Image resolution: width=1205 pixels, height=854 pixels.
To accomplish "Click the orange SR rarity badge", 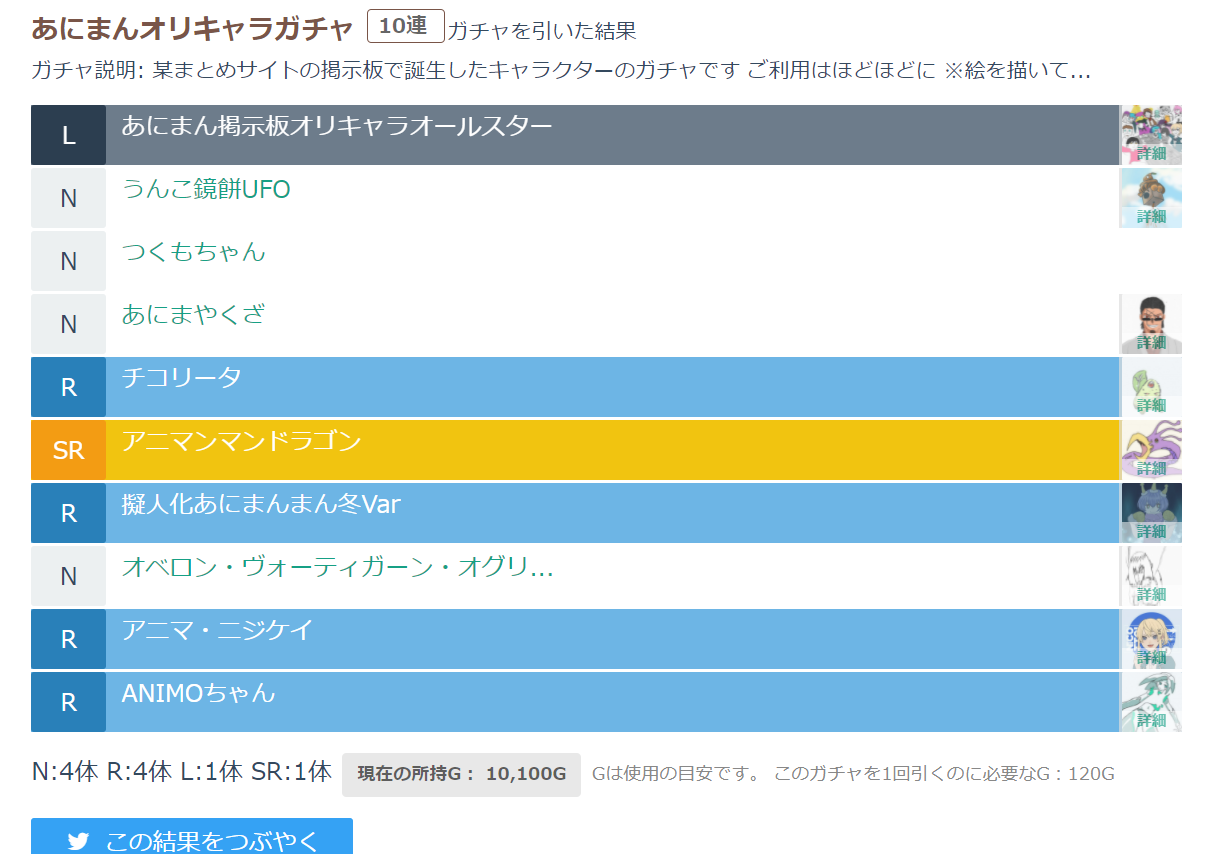I will click(68, 450).
